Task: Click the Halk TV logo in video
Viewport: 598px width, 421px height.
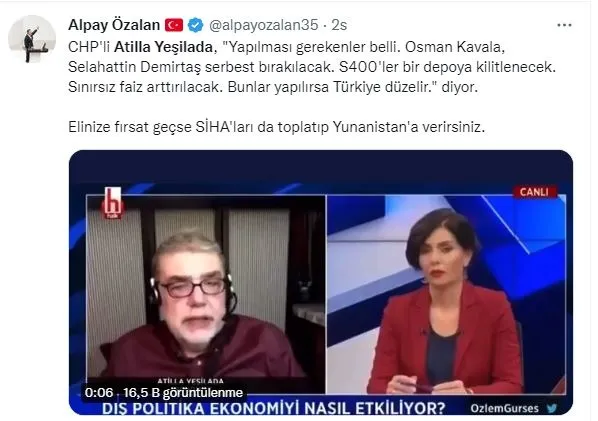Action: click(x=113, y=203)
